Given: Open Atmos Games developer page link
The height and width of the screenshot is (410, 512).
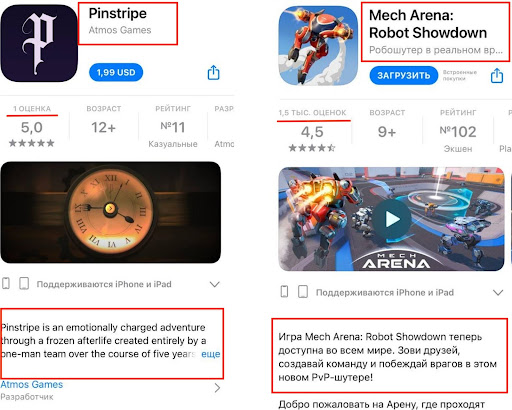Looking at the screenshot, I should coord(32,384).
